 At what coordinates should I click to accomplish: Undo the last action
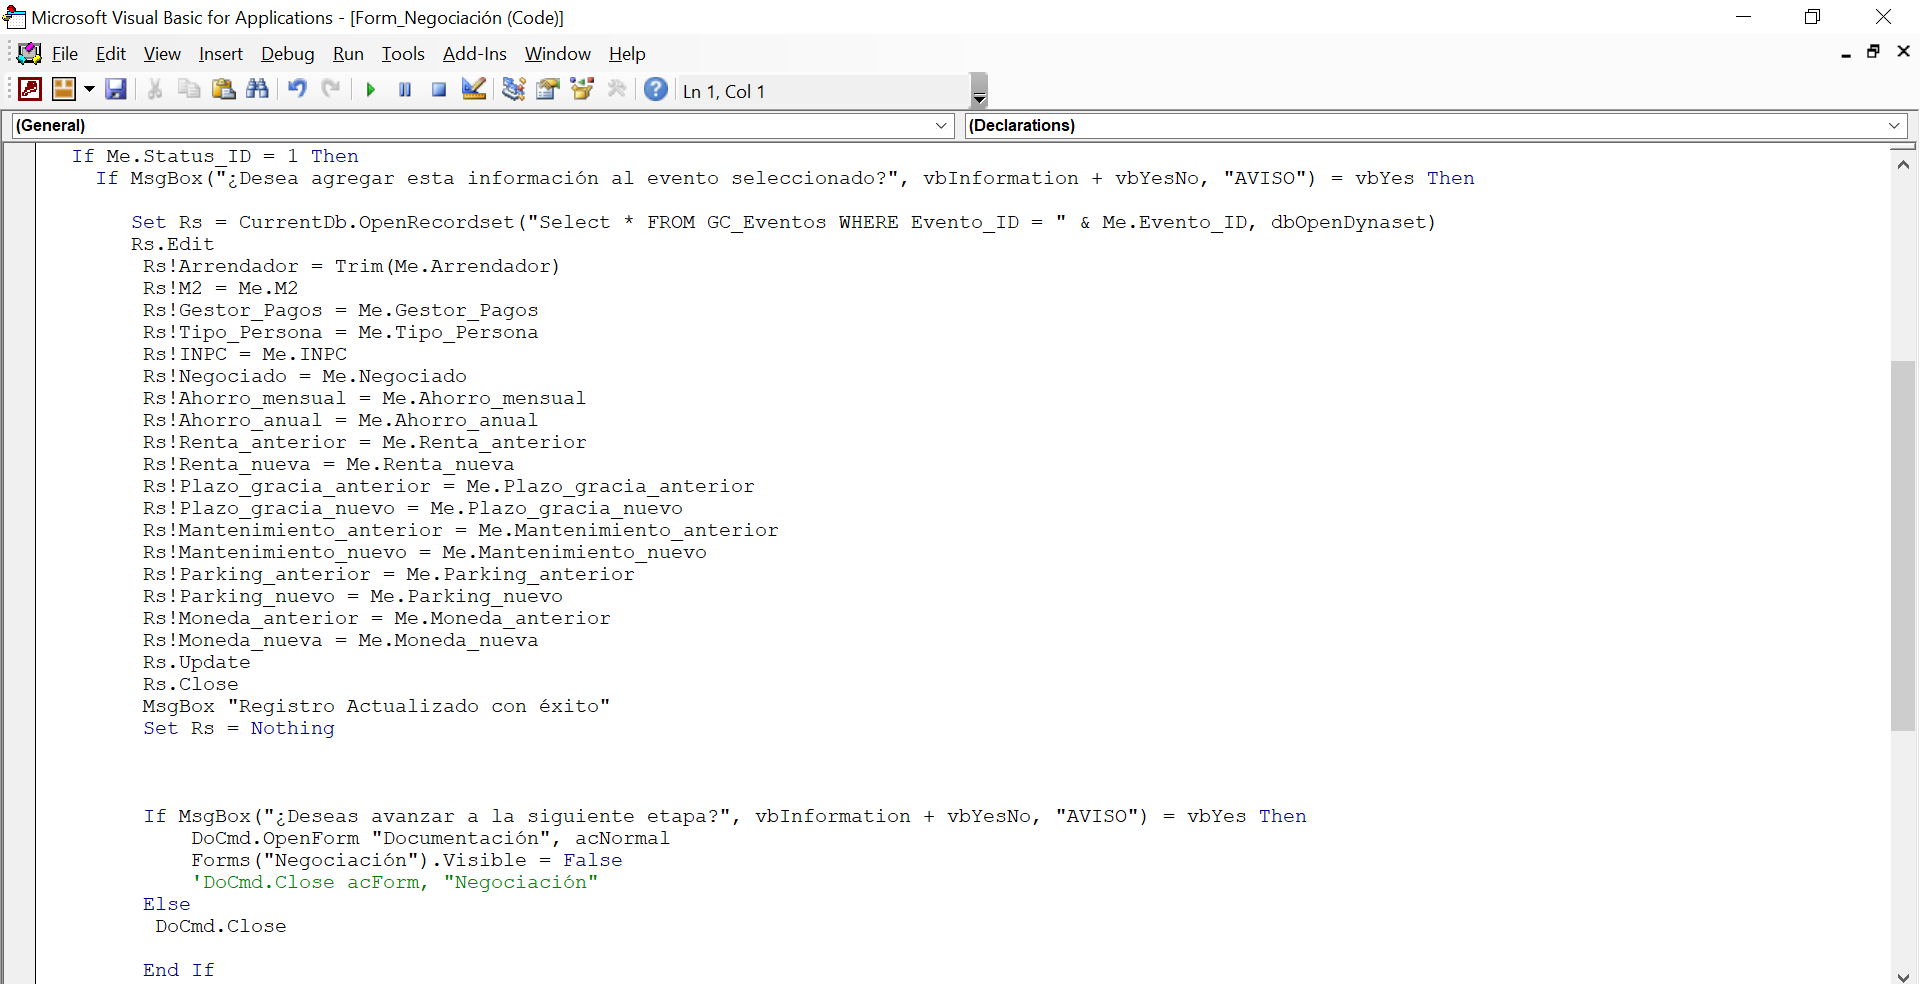coord(297,90)
